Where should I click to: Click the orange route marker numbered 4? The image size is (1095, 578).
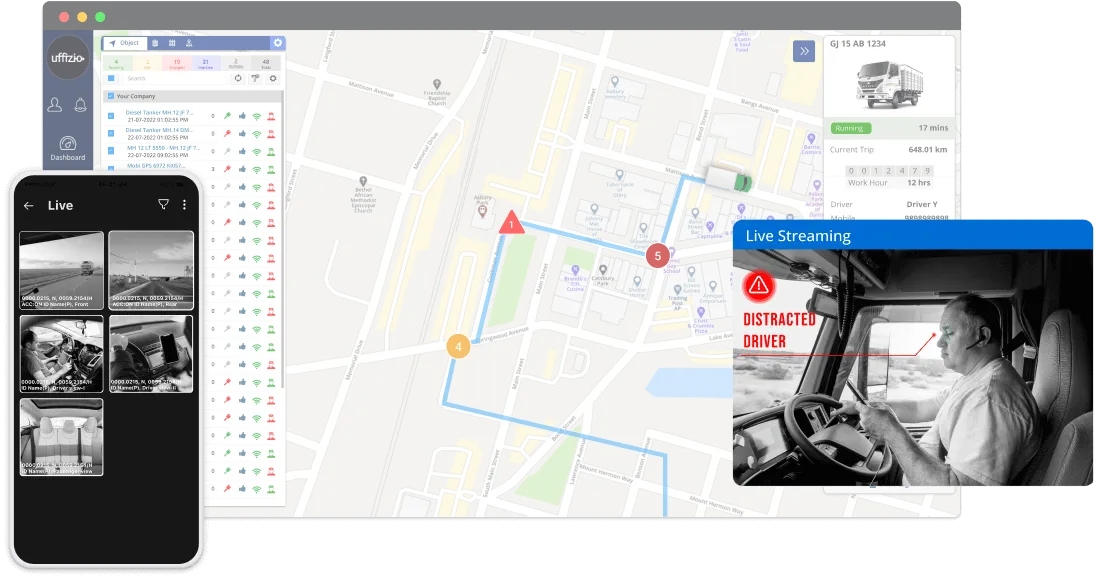(x=458, y=347)
